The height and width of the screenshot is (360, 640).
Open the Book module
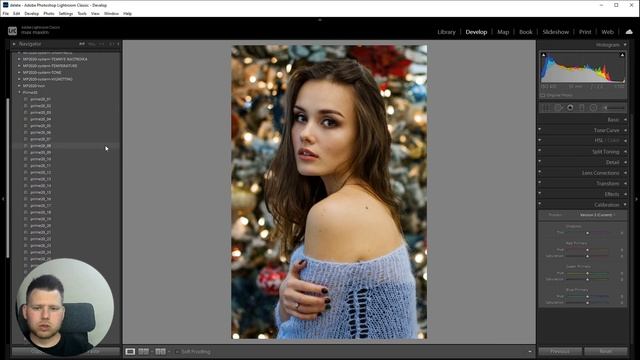coord(526,32)
